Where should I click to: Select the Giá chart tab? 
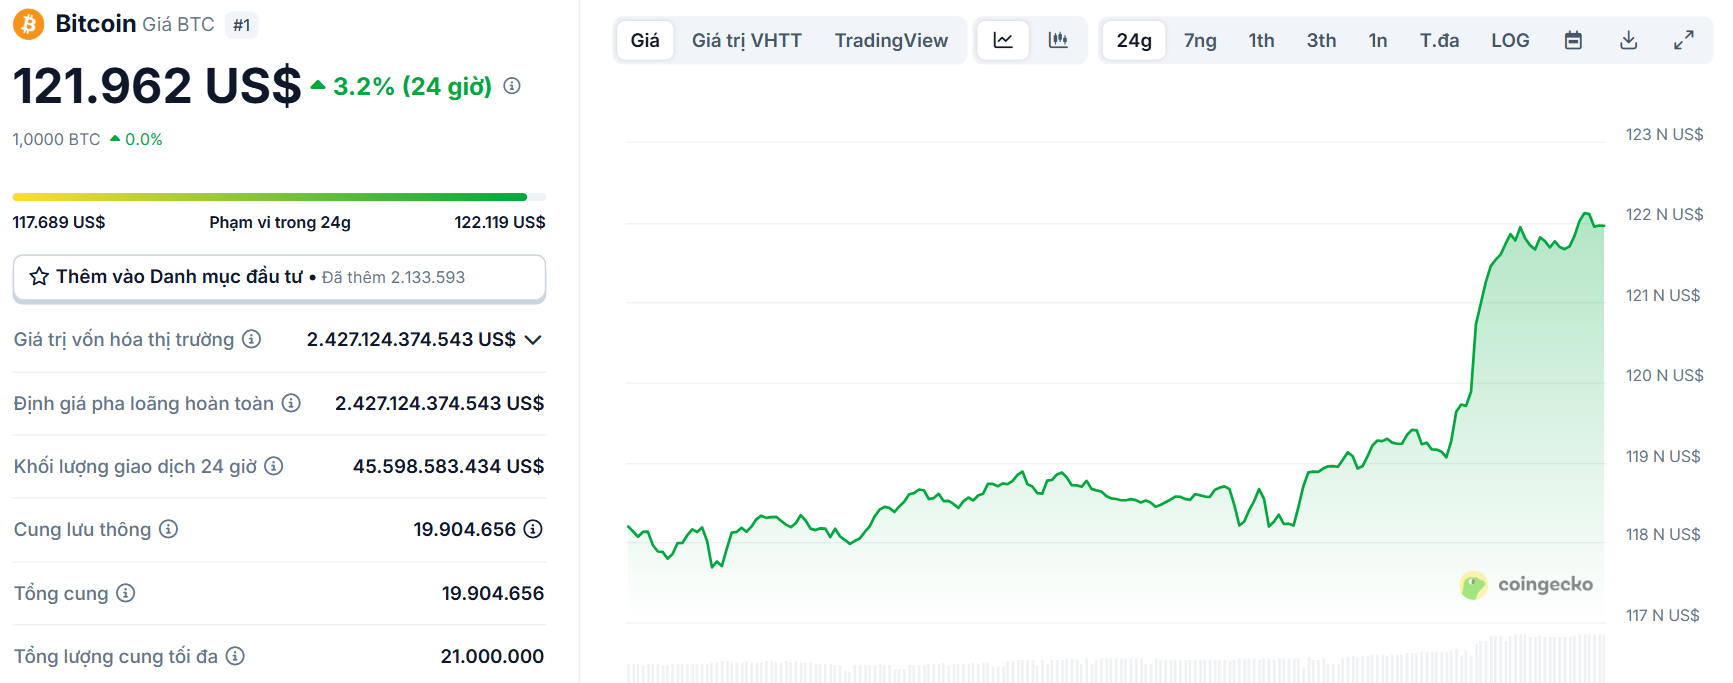tap(645, 40)
